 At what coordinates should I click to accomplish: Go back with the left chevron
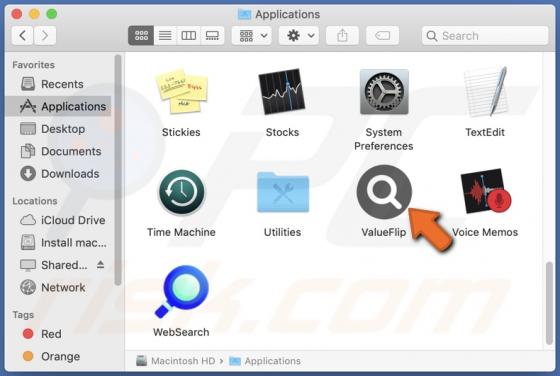click(22, 35)
